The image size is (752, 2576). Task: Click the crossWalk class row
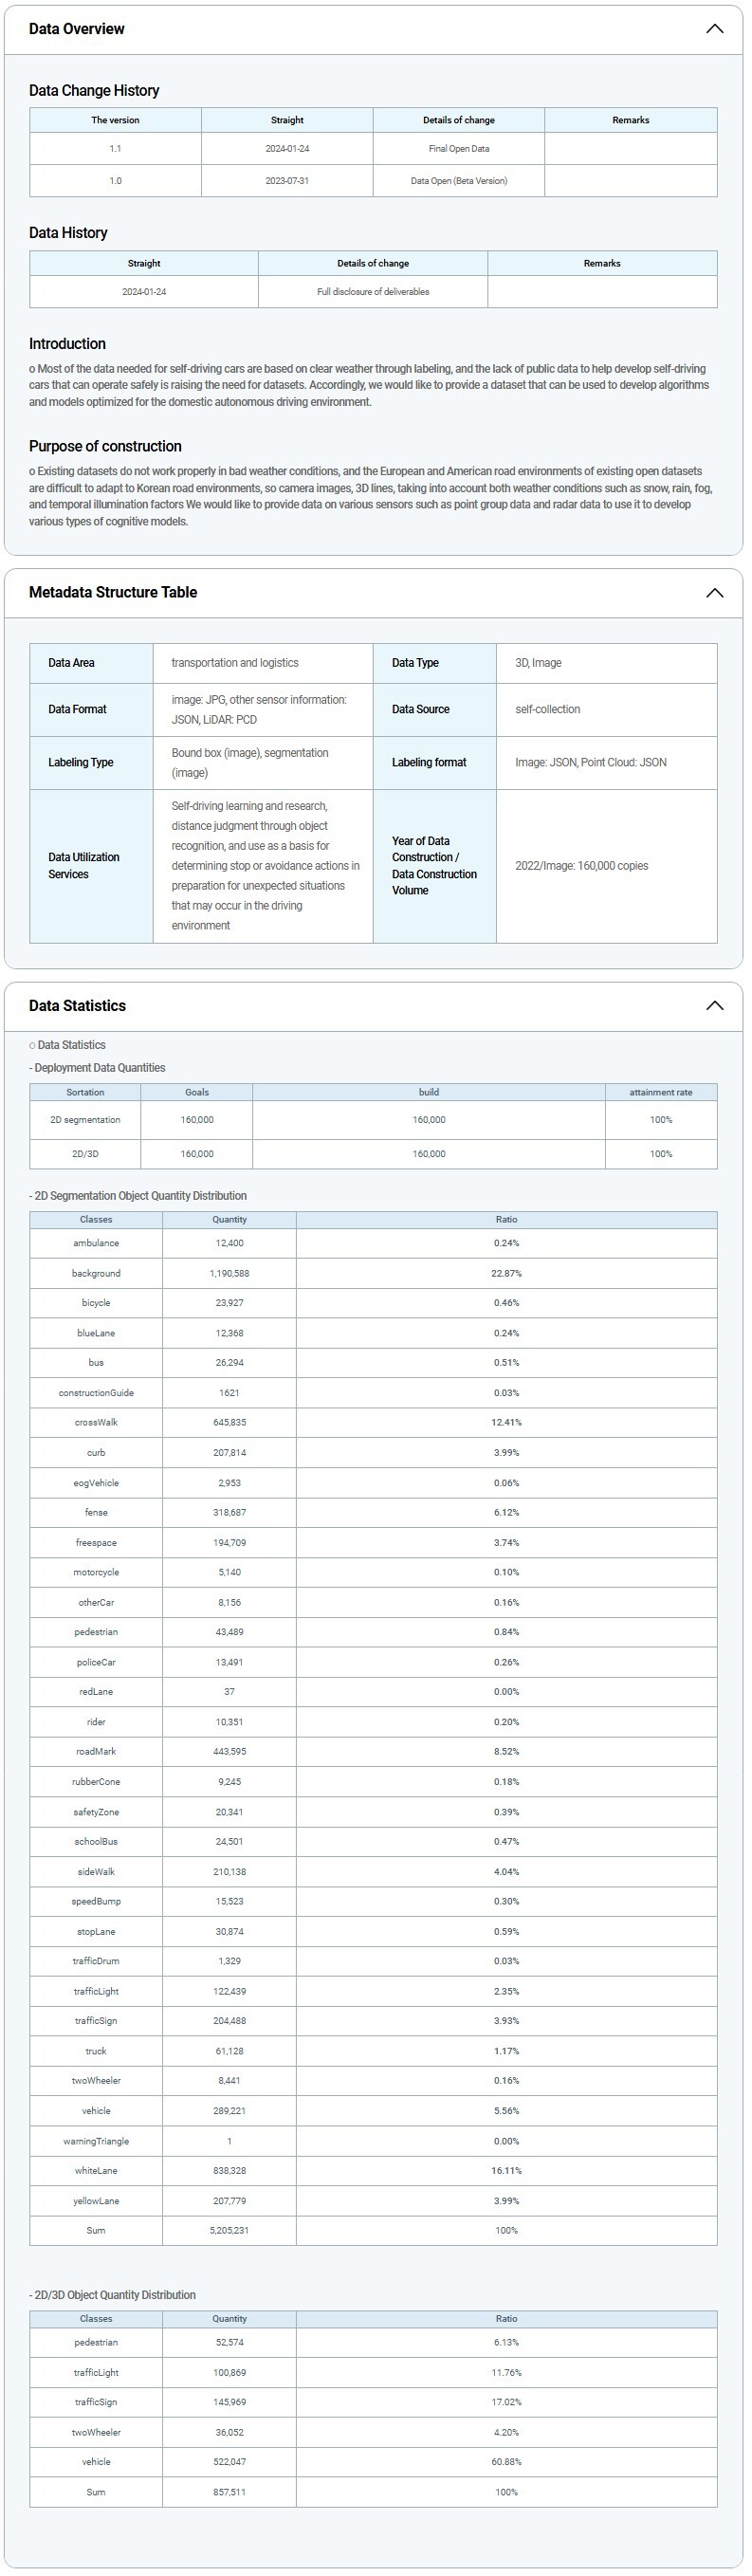[x=96, y=1423]
